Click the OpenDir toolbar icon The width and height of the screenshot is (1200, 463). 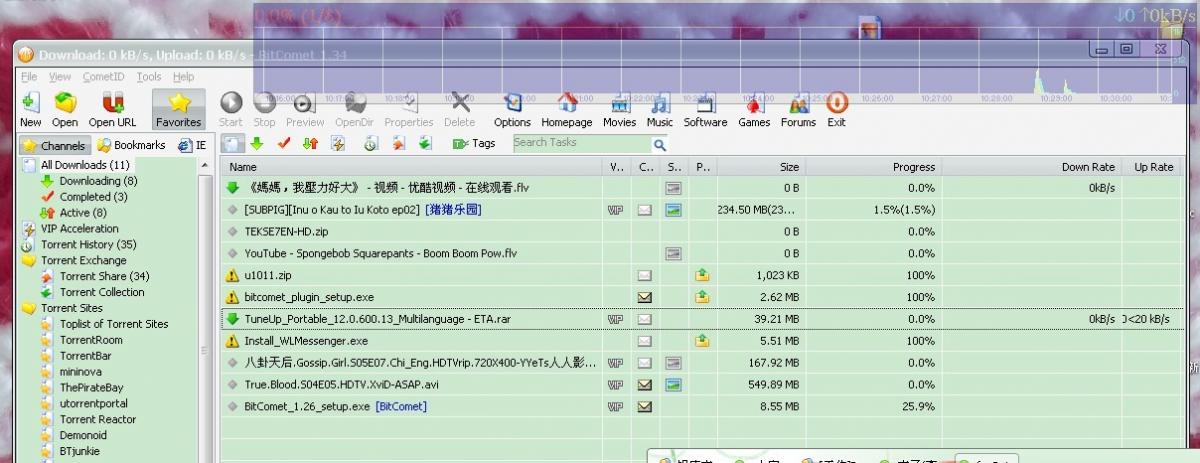click(x=354, y=109)
